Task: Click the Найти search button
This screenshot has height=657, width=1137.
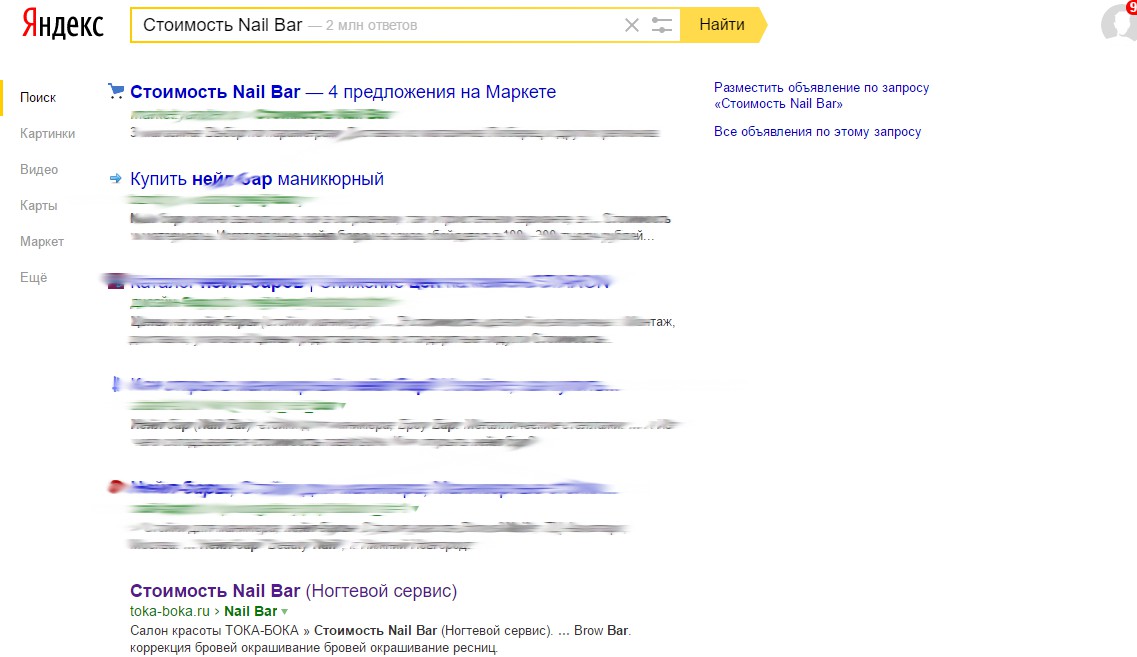Action: [x=722, y=25]
